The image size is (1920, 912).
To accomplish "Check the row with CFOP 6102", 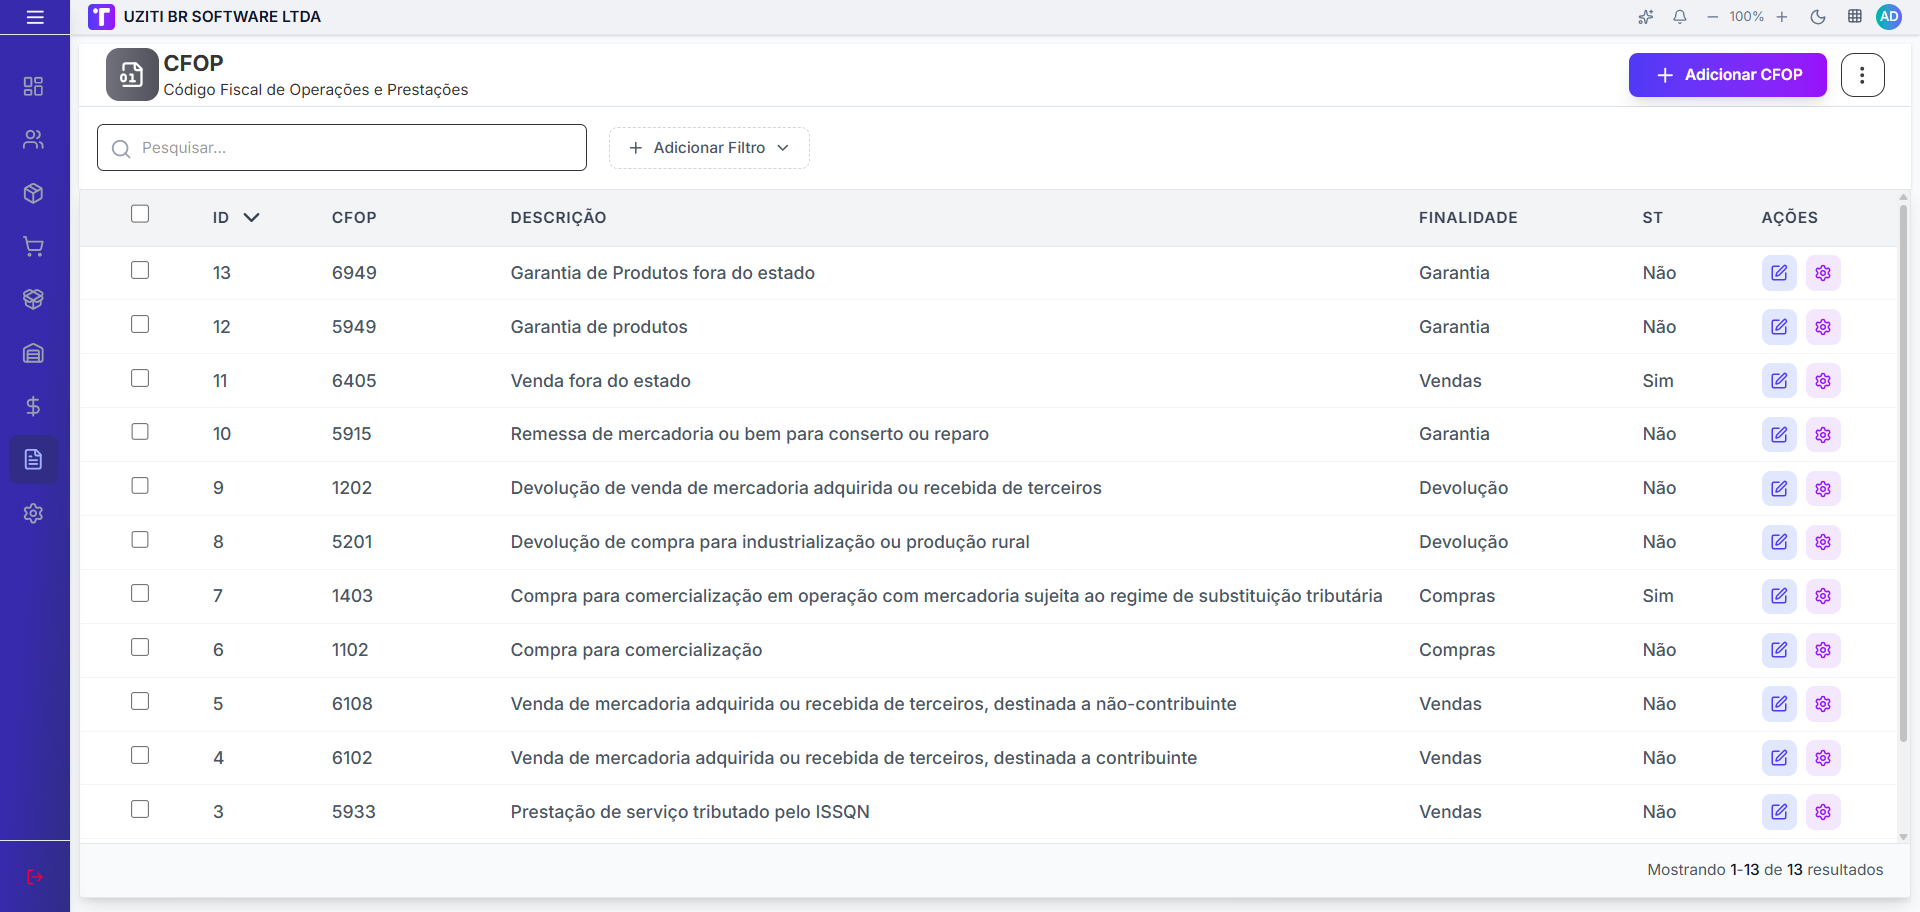I will click(x=140, y=756).
